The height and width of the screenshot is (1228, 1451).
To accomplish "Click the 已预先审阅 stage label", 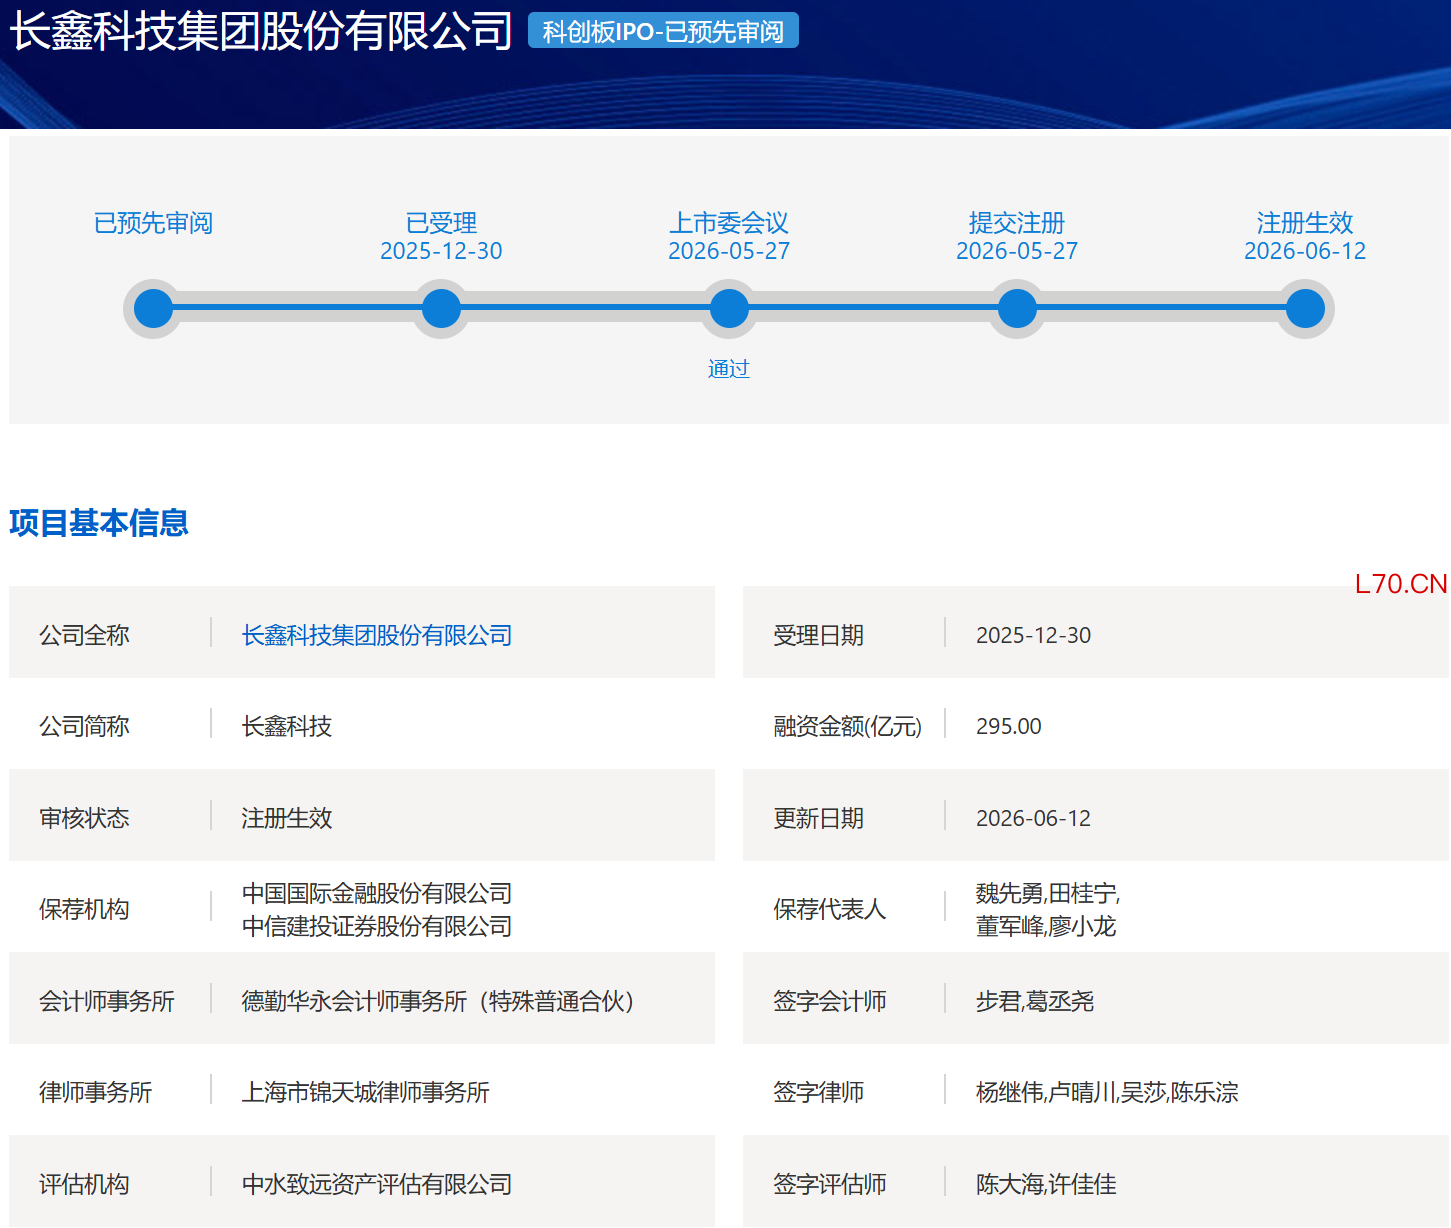I will click(x=153, y=223).
